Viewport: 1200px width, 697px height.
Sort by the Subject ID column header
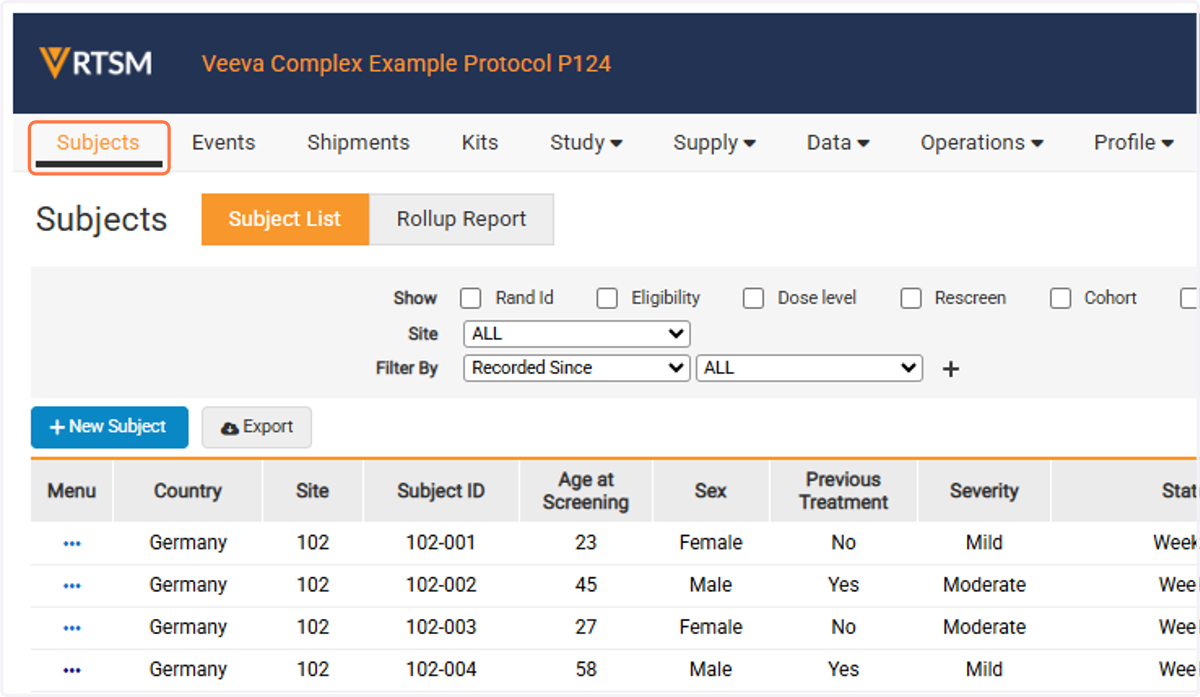(441, 491)
